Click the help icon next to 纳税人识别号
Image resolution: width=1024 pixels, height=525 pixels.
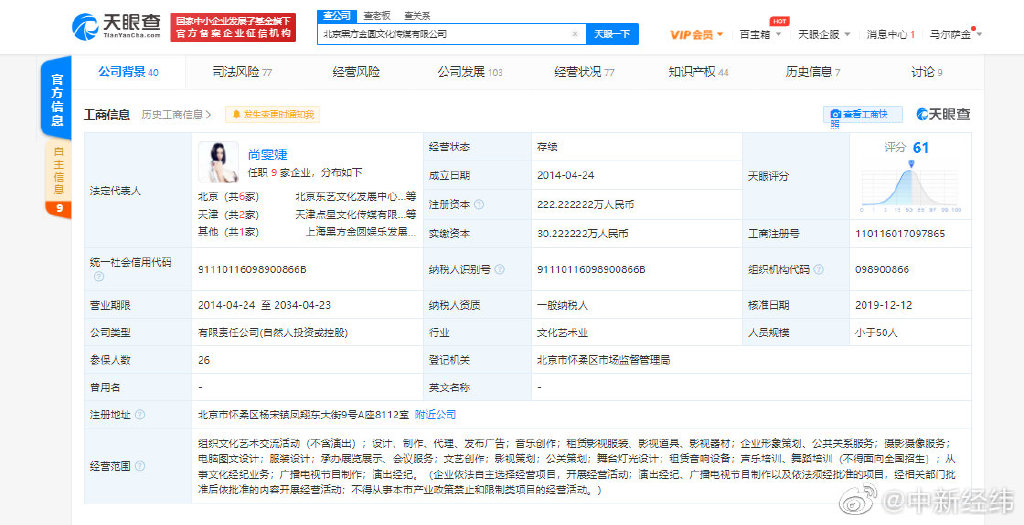[500, 269]
